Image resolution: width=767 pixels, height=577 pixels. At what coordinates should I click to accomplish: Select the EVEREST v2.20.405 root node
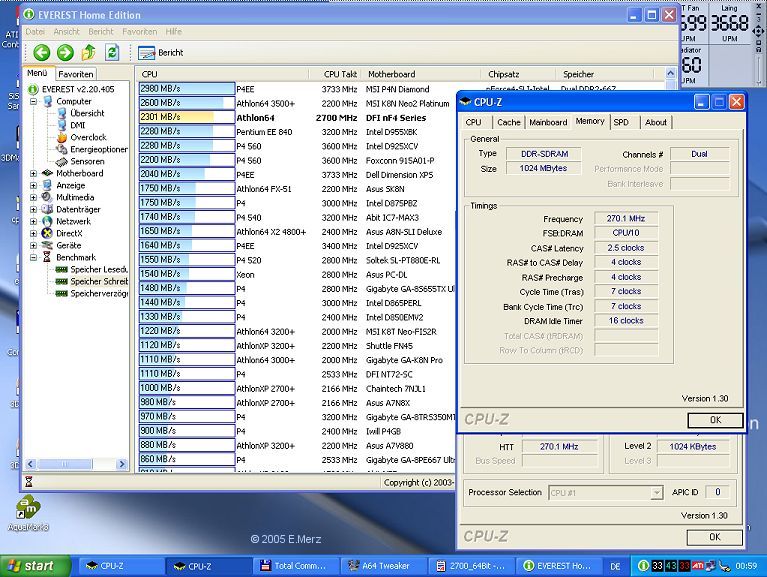pyautogui.click(x=78, y=89)
